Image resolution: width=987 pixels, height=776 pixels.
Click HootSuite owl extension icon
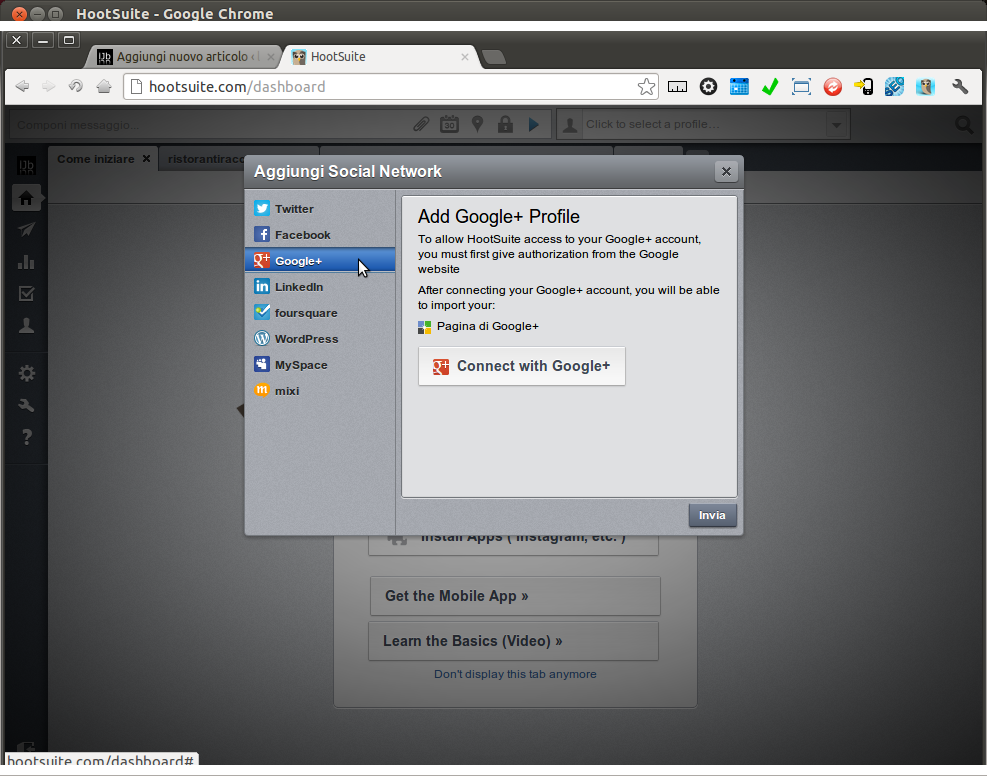click(925, 87)
